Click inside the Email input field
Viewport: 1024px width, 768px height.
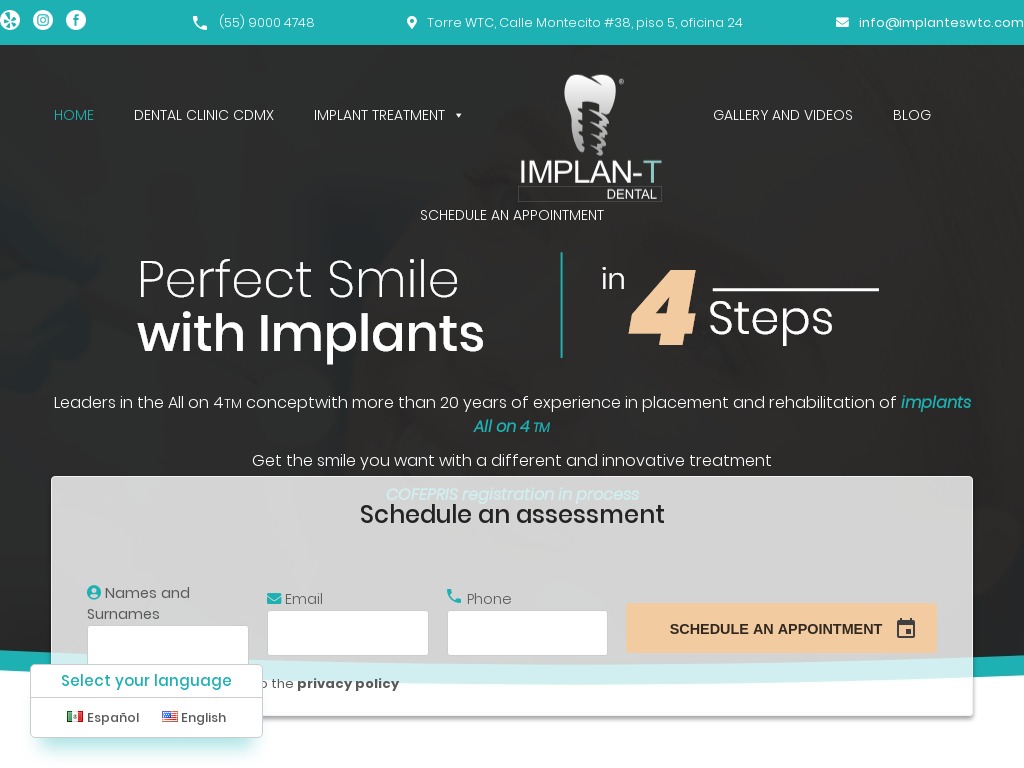tap(348, 633)
